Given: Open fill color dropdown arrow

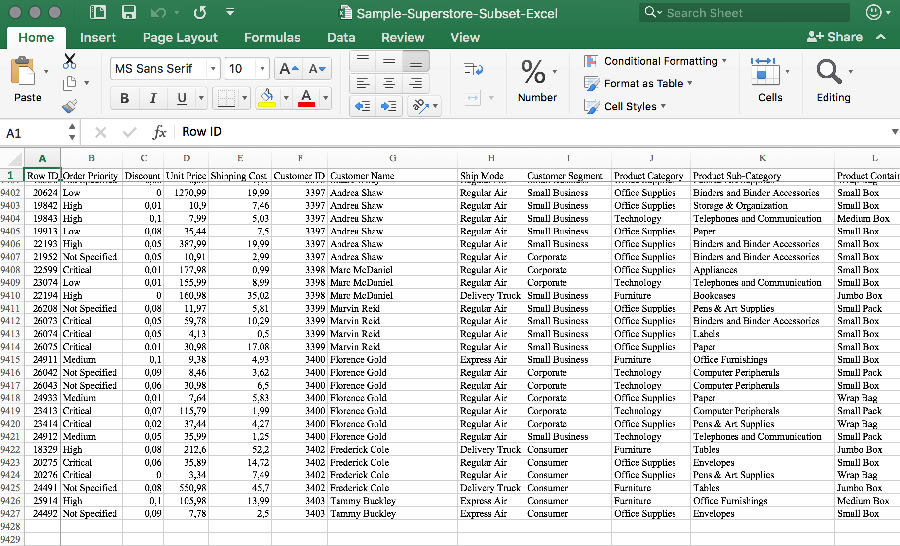Looking at the screenshot, I should (x=286, y=98).
